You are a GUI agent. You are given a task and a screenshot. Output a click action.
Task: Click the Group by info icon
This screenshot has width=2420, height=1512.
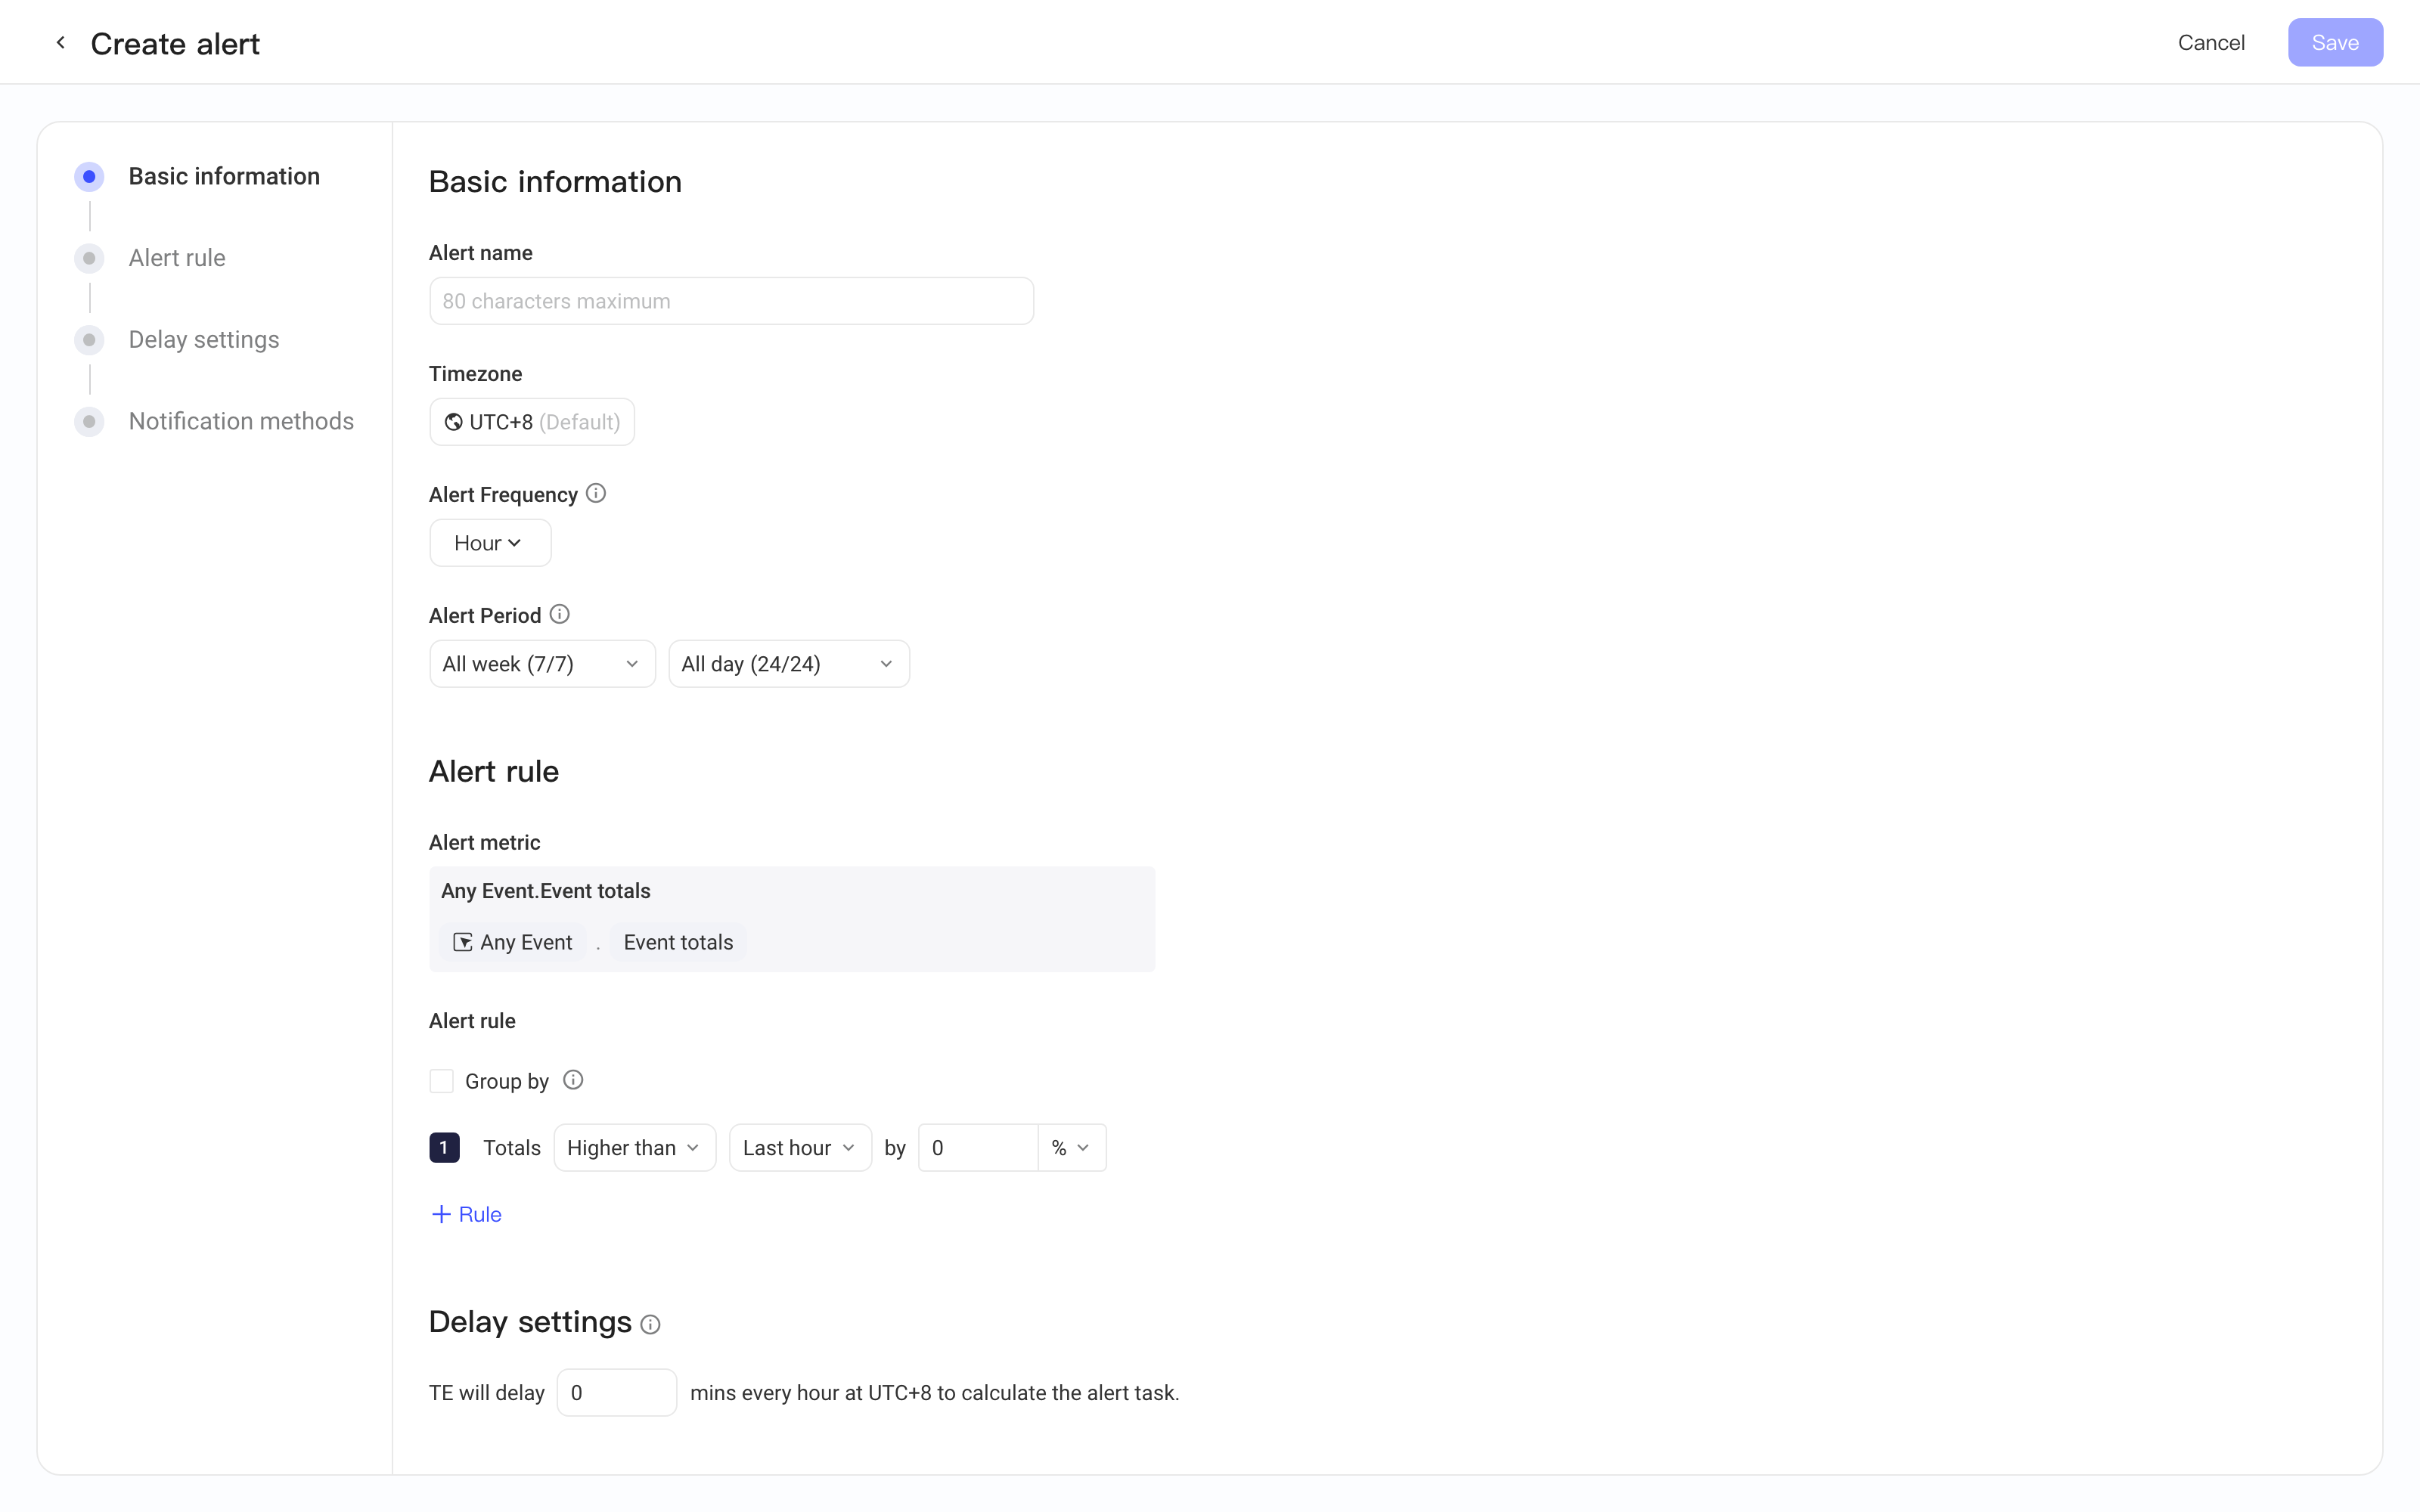(573, 1080)
